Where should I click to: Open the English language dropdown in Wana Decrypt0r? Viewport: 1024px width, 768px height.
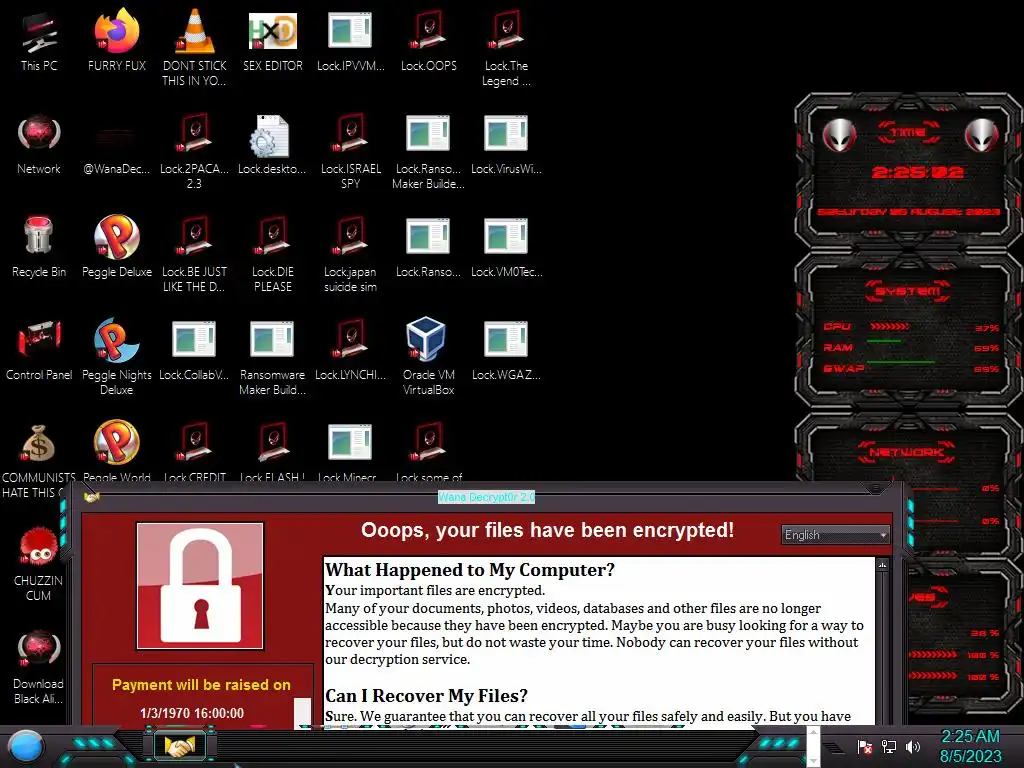[x=836, y=535]
